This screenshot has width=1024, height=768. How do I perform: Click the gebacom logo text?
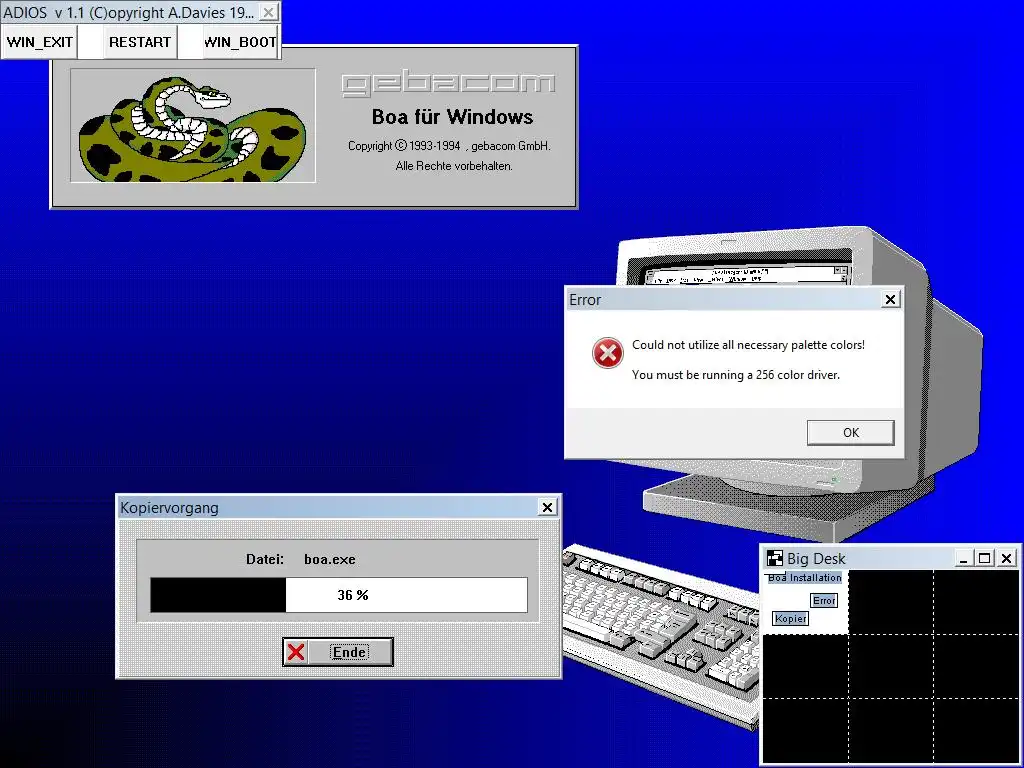click(449, 84)
